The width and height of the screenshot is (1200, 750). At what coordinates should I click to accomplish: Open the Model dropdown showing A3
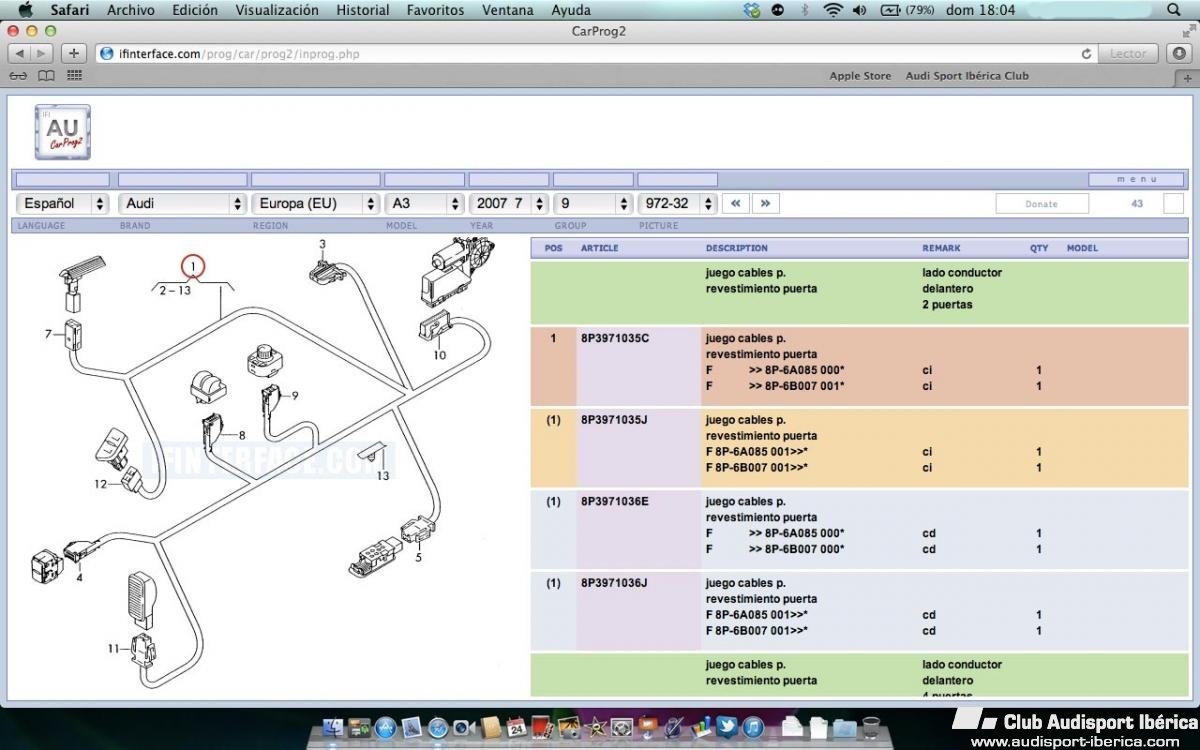click(424, 203)
